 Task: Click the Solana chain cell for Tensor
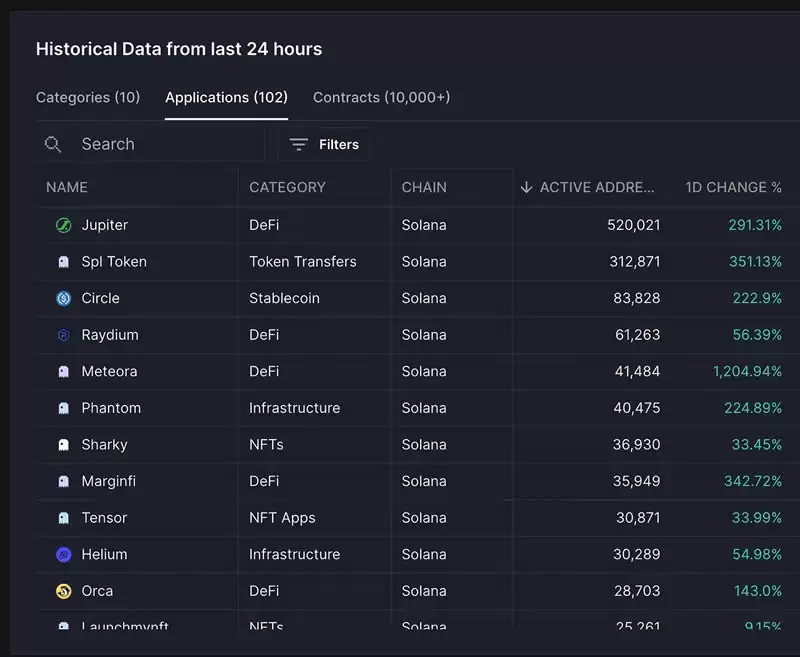click(x=424, y=518)
